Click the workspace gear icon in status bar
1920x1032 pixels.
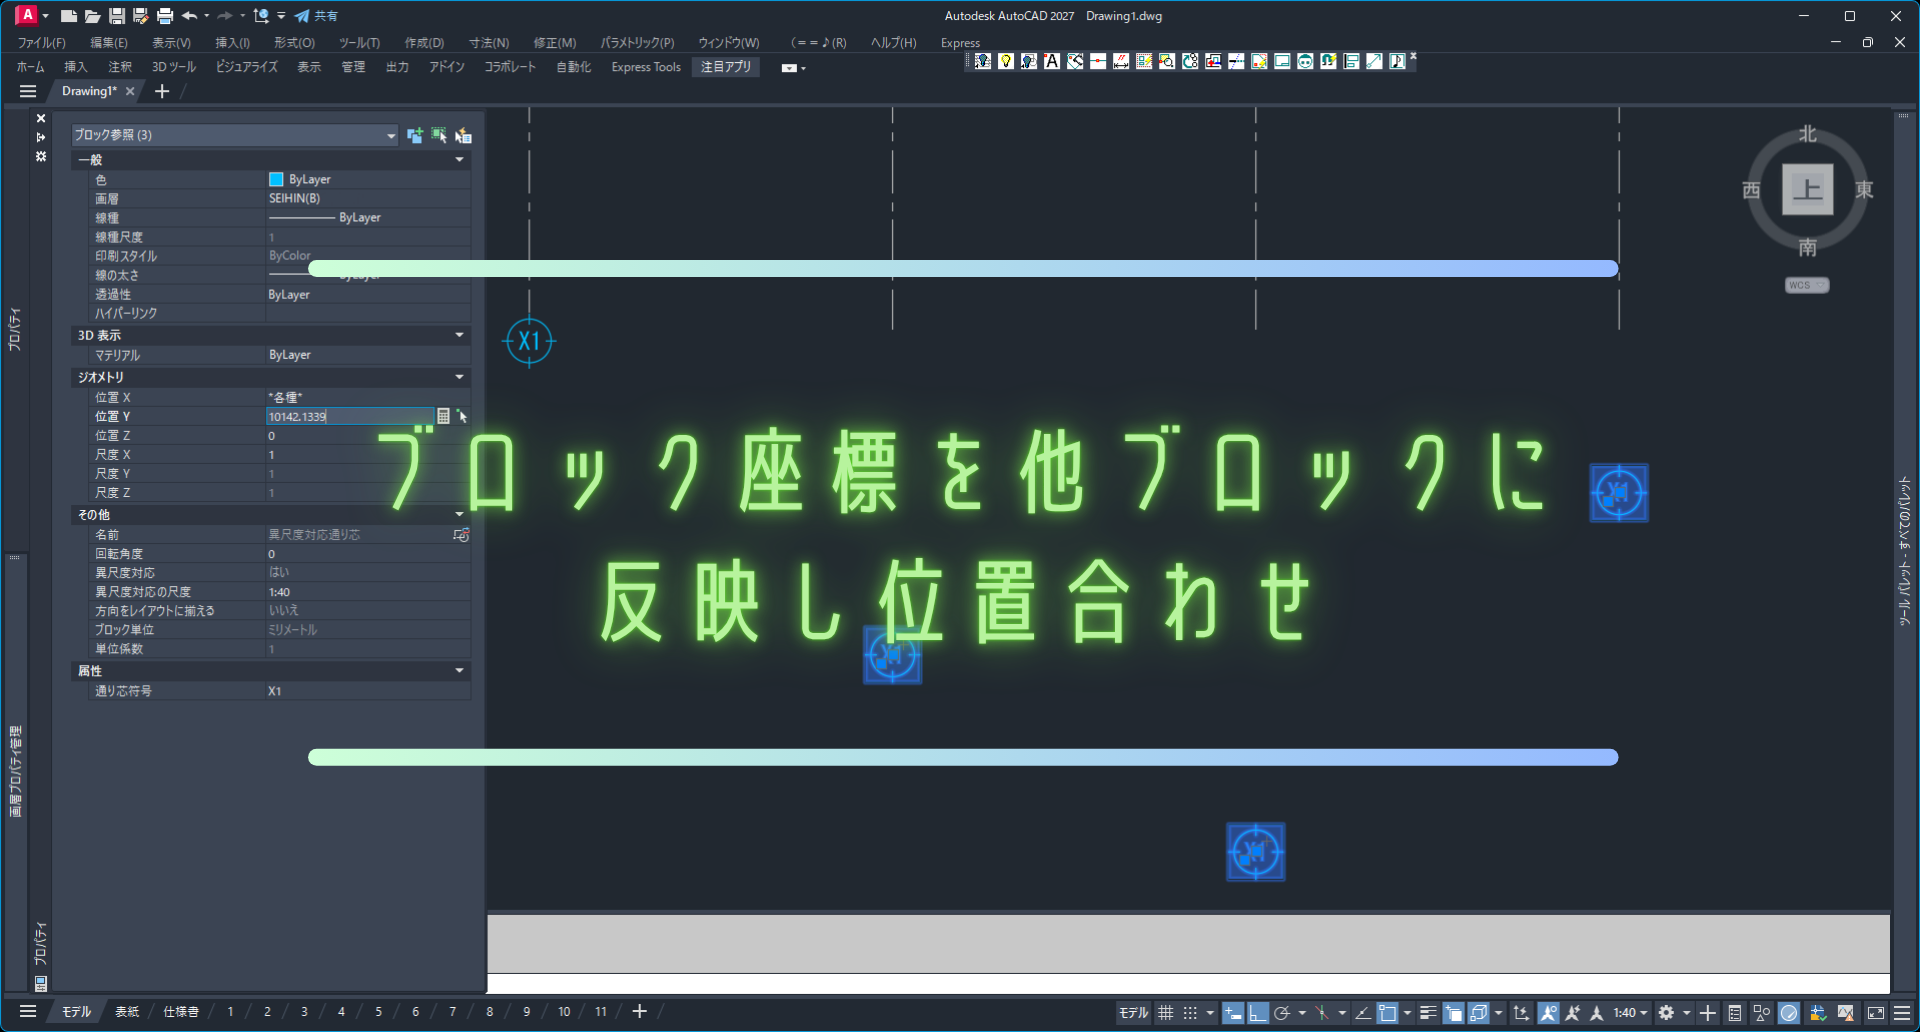tap(1666, 1013)
